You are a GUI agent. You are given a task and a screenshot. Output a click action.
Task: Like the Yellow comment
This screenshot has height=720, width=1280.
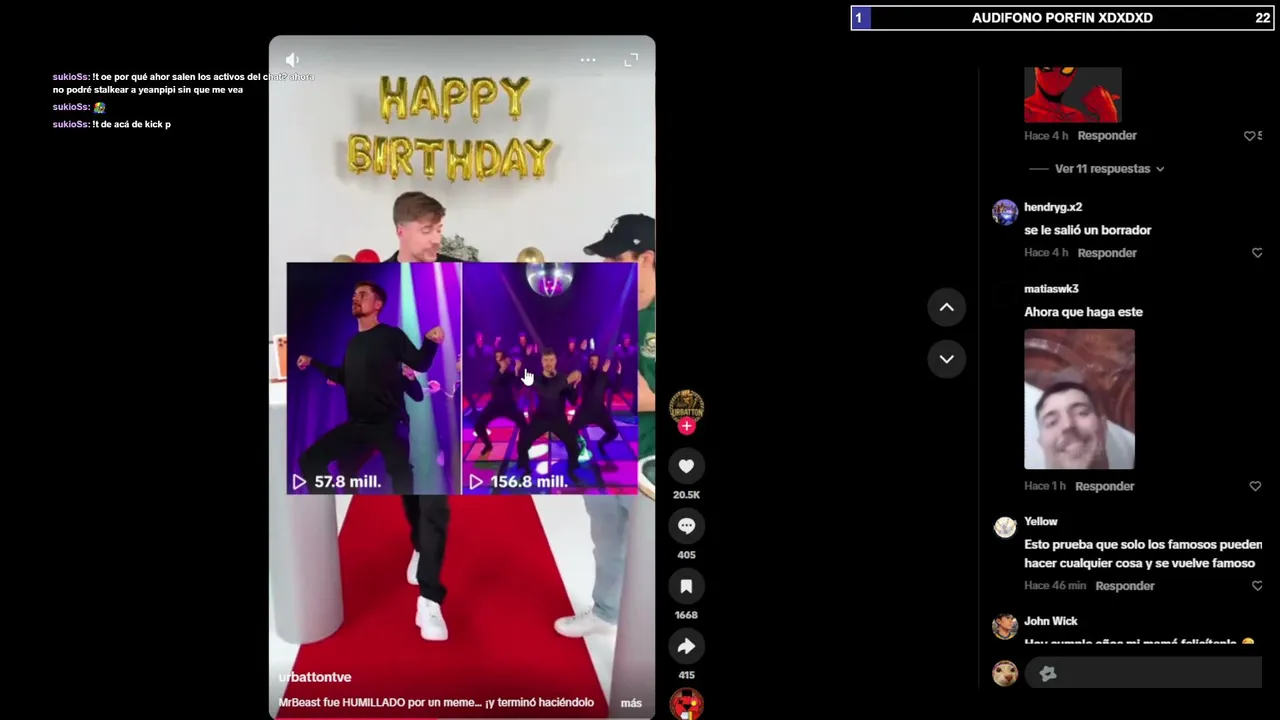(1257, 586)
